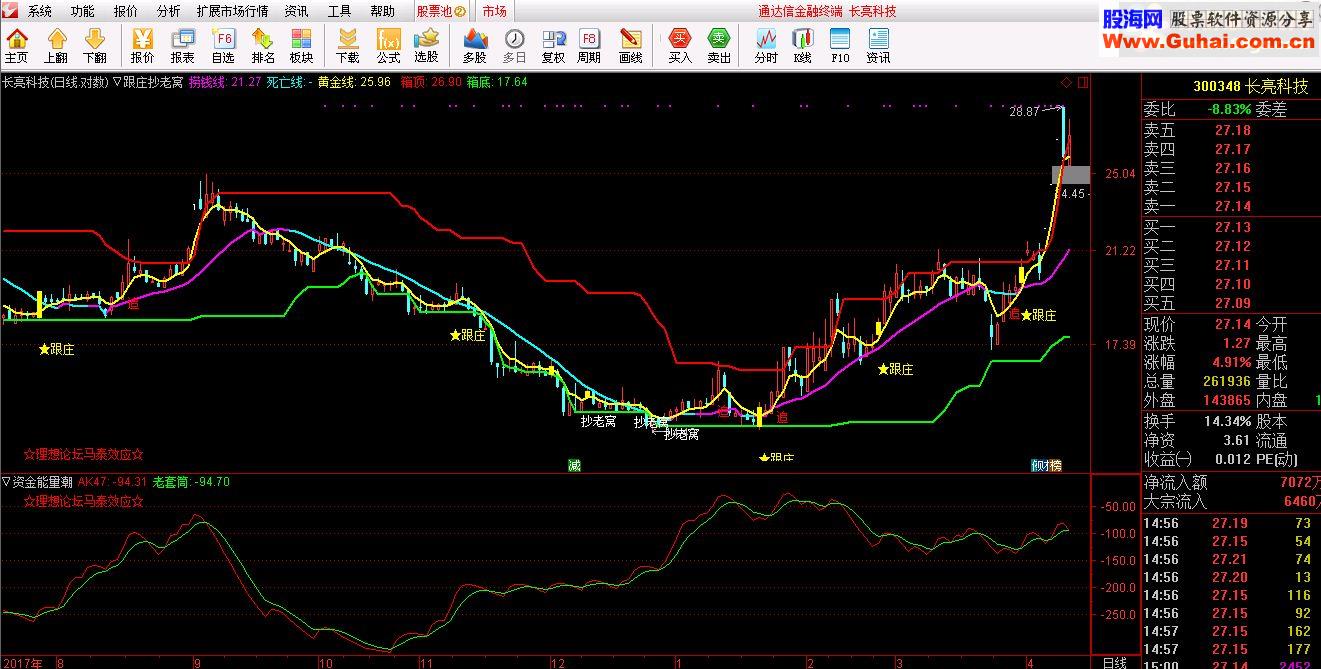Expand the 资金能量潮 indicator dropdown triangle
The height and width of the screenshot is (669, 1321).
[7, 481]
